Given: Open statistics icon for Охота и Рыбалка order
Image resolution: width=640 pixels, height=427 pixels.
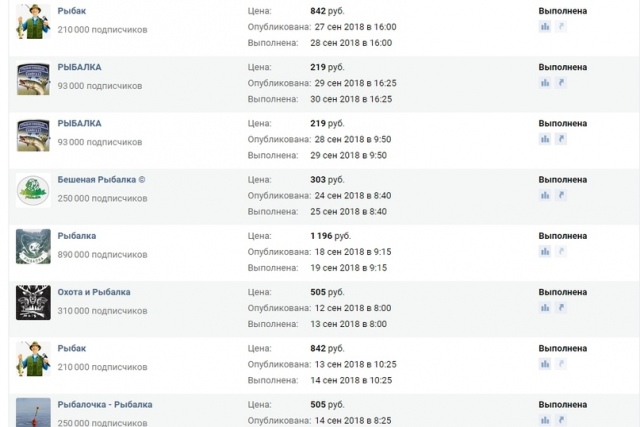Looking at the screenshot, I should (x=545, y=308).
